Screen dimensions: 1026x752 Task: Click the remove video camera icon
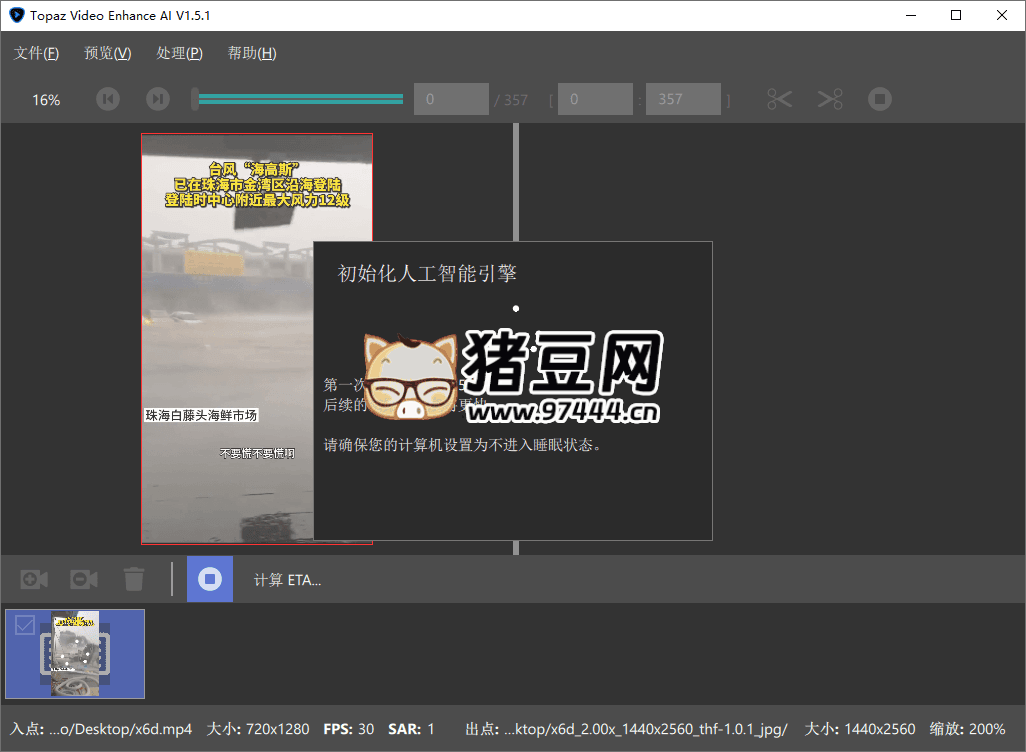[84, 579]
